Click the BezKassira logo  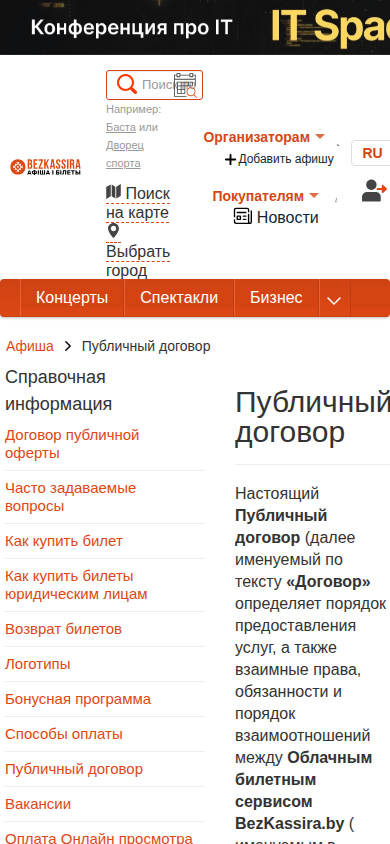pos(46,167)
